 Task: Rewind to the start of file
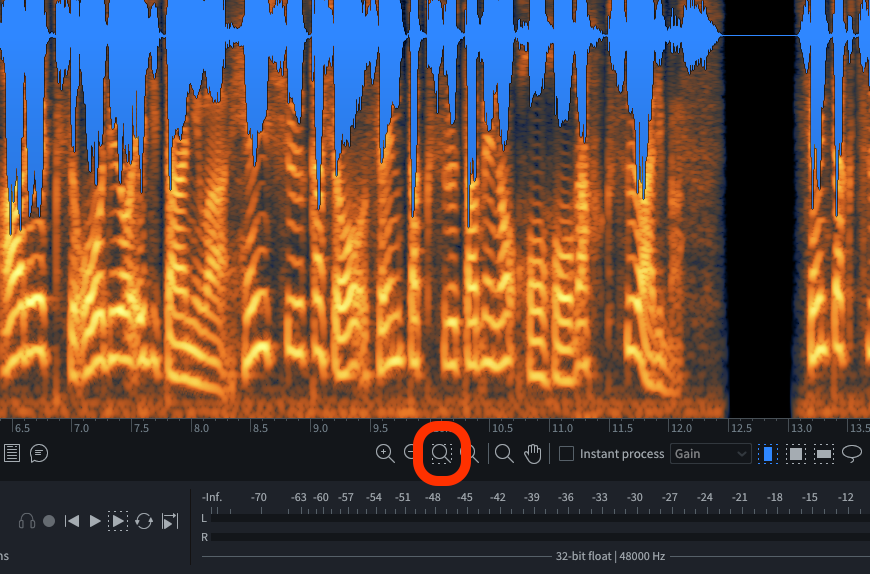pyautogui.click(x=72, y=521)
